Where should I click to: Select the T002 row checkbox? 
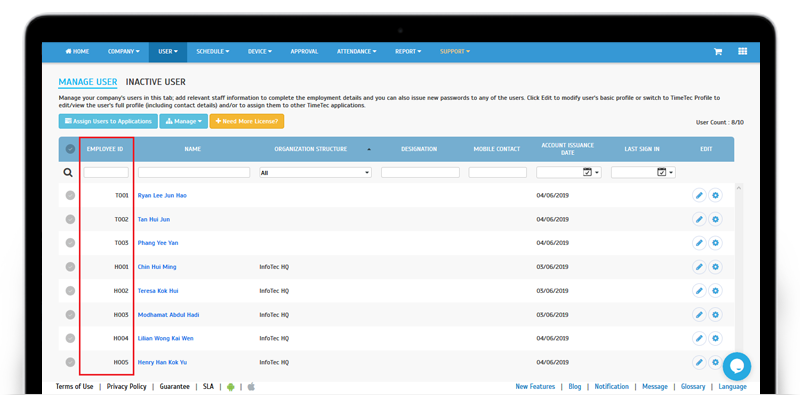coord(70,219)
